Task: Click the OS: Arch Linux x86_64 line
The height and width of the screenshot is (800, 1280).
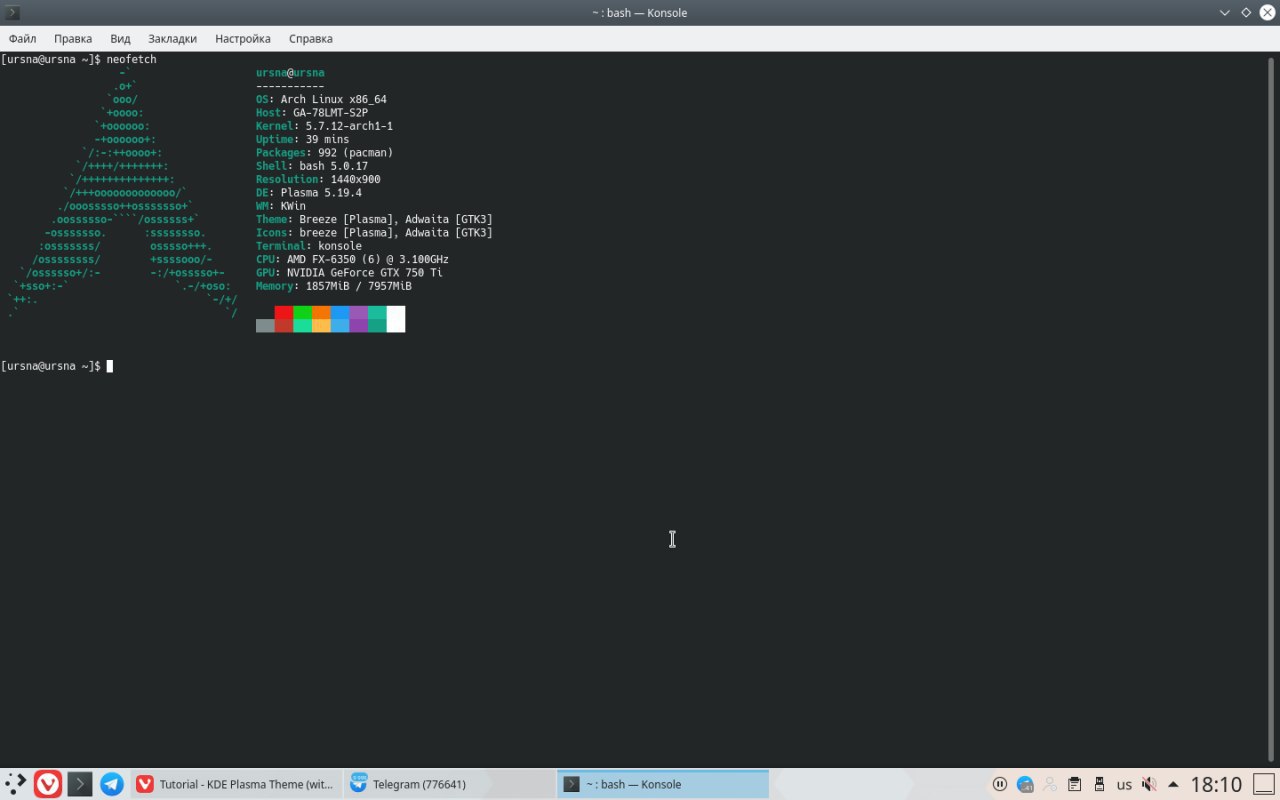Action: point(321,100)
